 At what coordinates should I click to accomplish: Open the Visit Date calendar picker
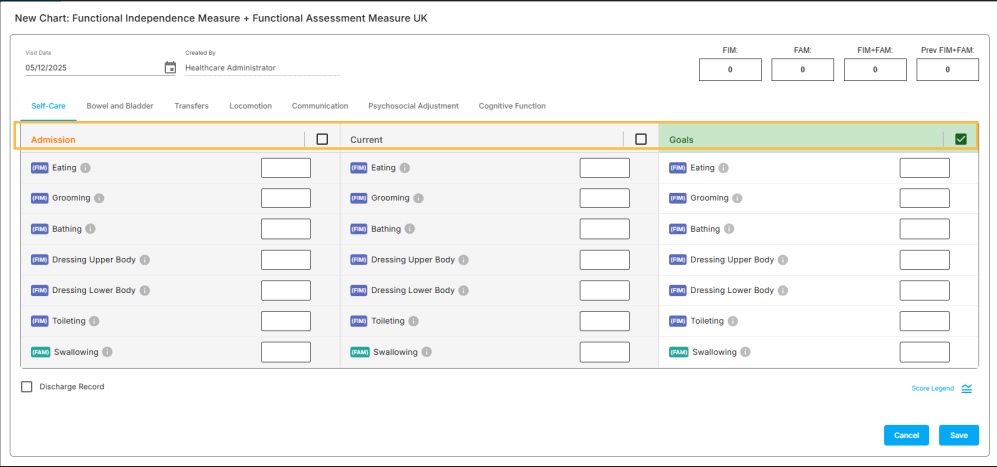[170, 68]
